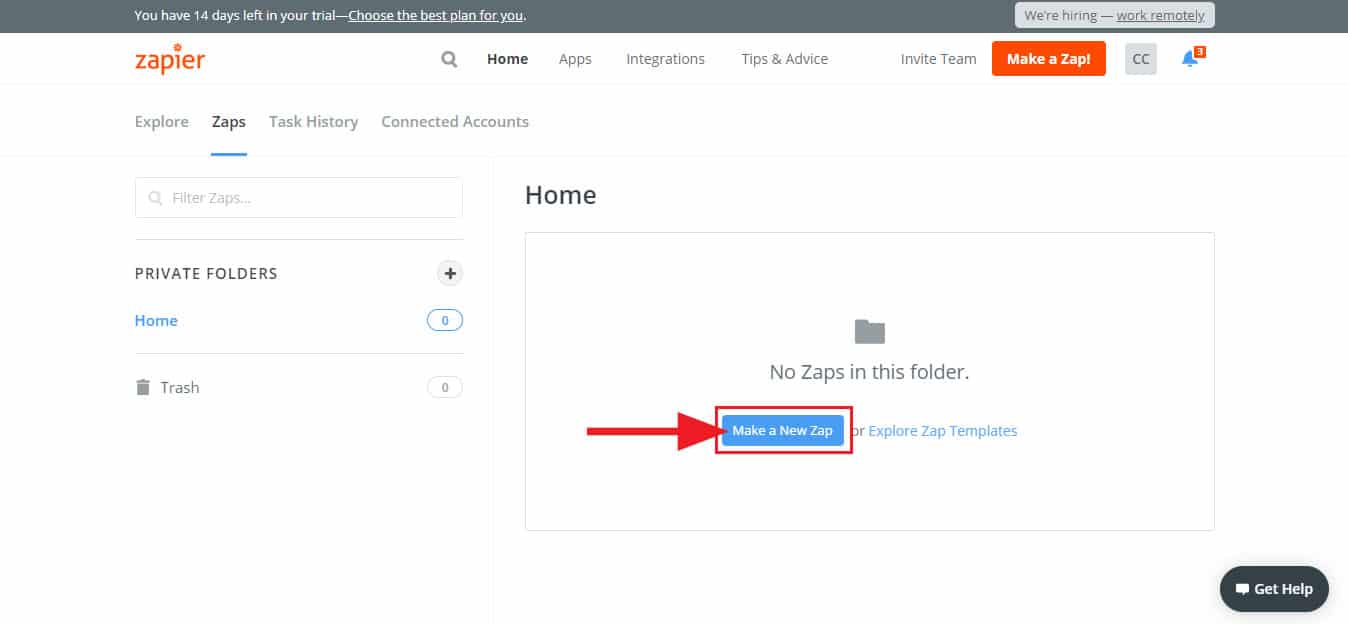The image size is (1348, 624).
Task: Click Invite Team
Action: point(938,59)
